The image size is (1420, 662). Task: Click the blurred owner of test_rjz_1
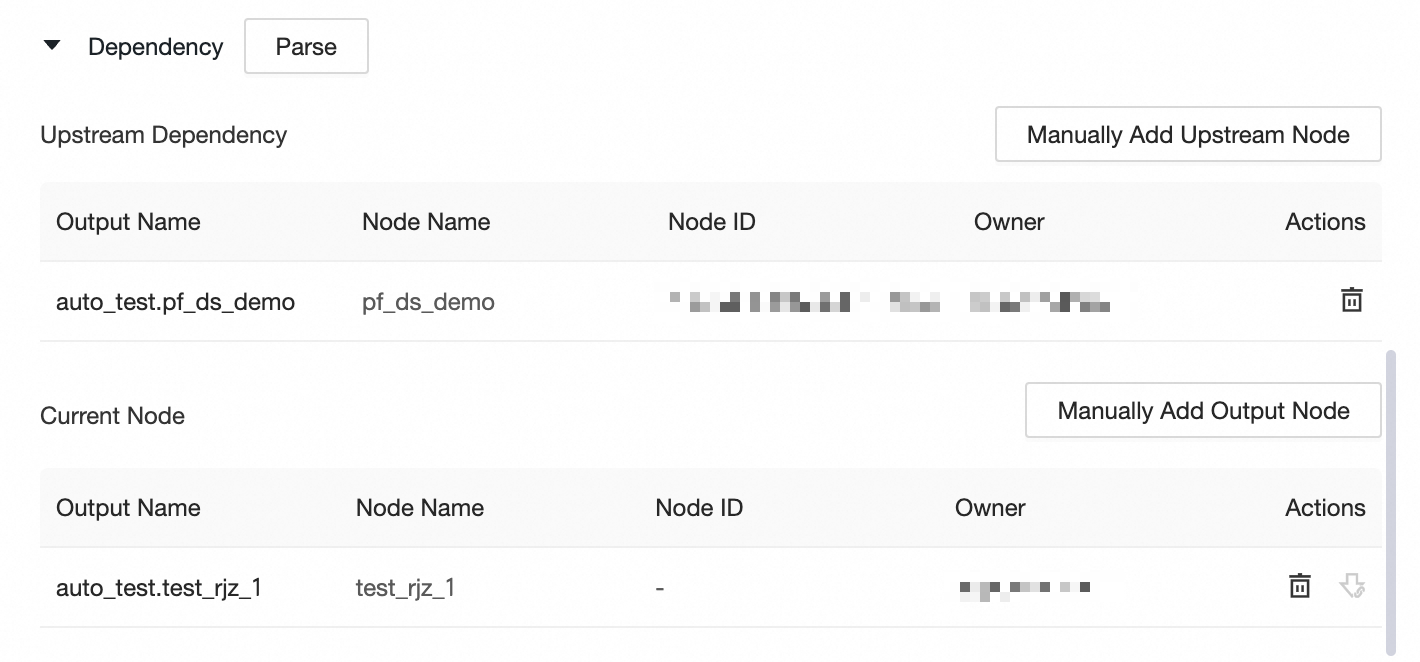point(1023,587)
